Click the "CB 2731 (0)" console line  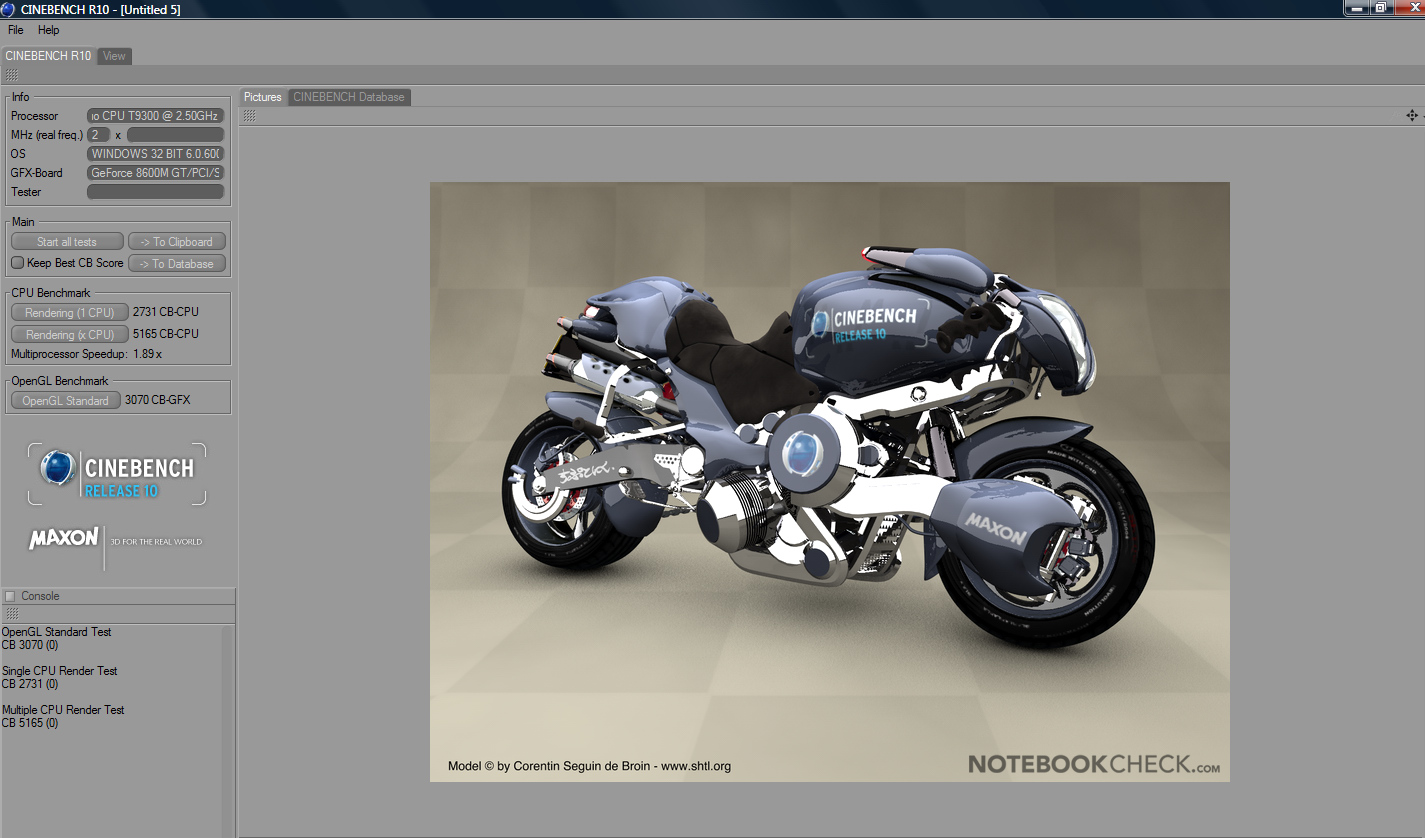point(30,684)
